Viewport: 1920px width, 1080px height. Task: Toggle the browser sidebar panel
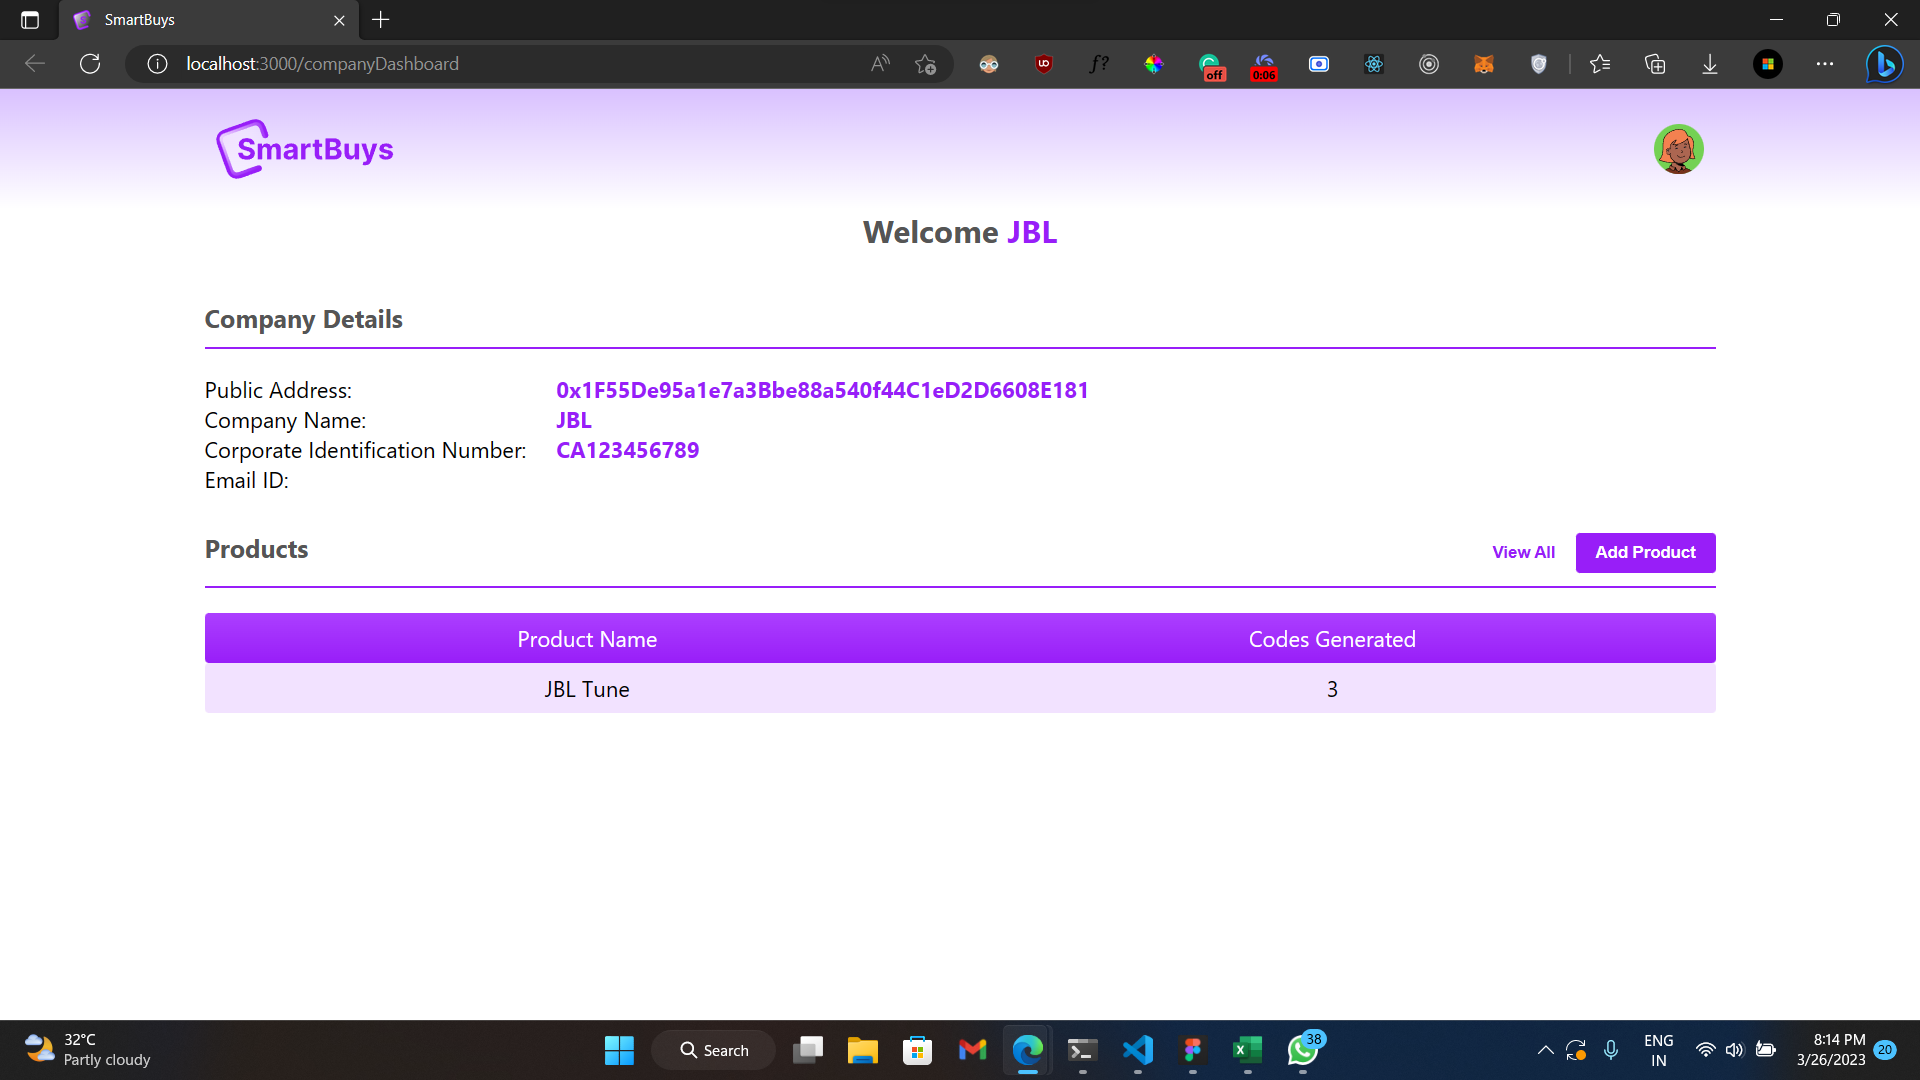click(x=29, y=20)
